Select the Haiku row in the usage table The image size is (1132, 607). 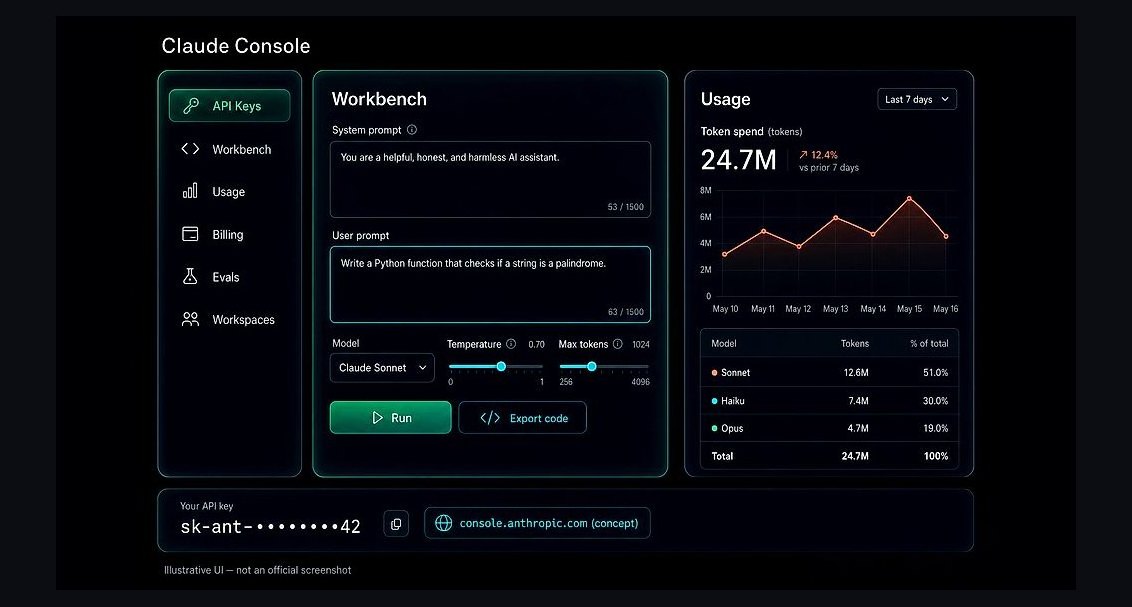pos(830,401)
